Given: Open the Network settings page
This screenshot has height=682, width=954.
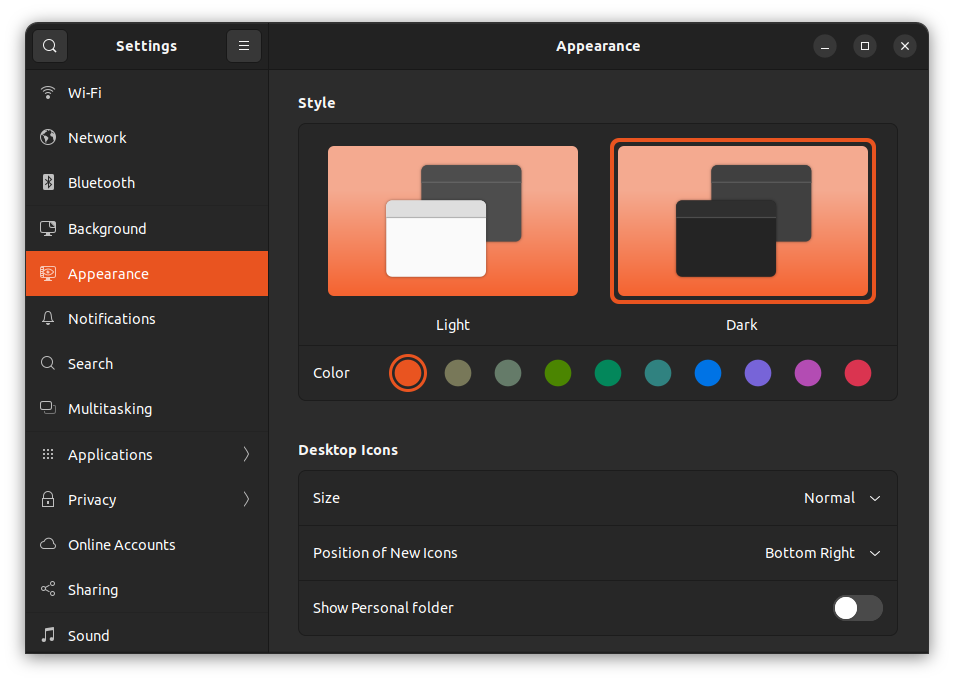Looking at the screenshot, I should [x=97, y=138].
